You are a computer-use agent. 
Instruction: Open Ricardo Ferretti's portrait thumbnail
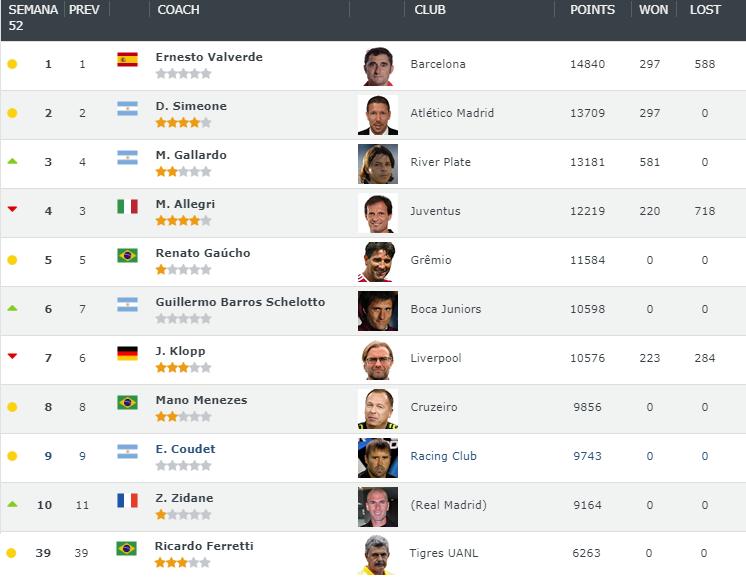click(377, 554)
